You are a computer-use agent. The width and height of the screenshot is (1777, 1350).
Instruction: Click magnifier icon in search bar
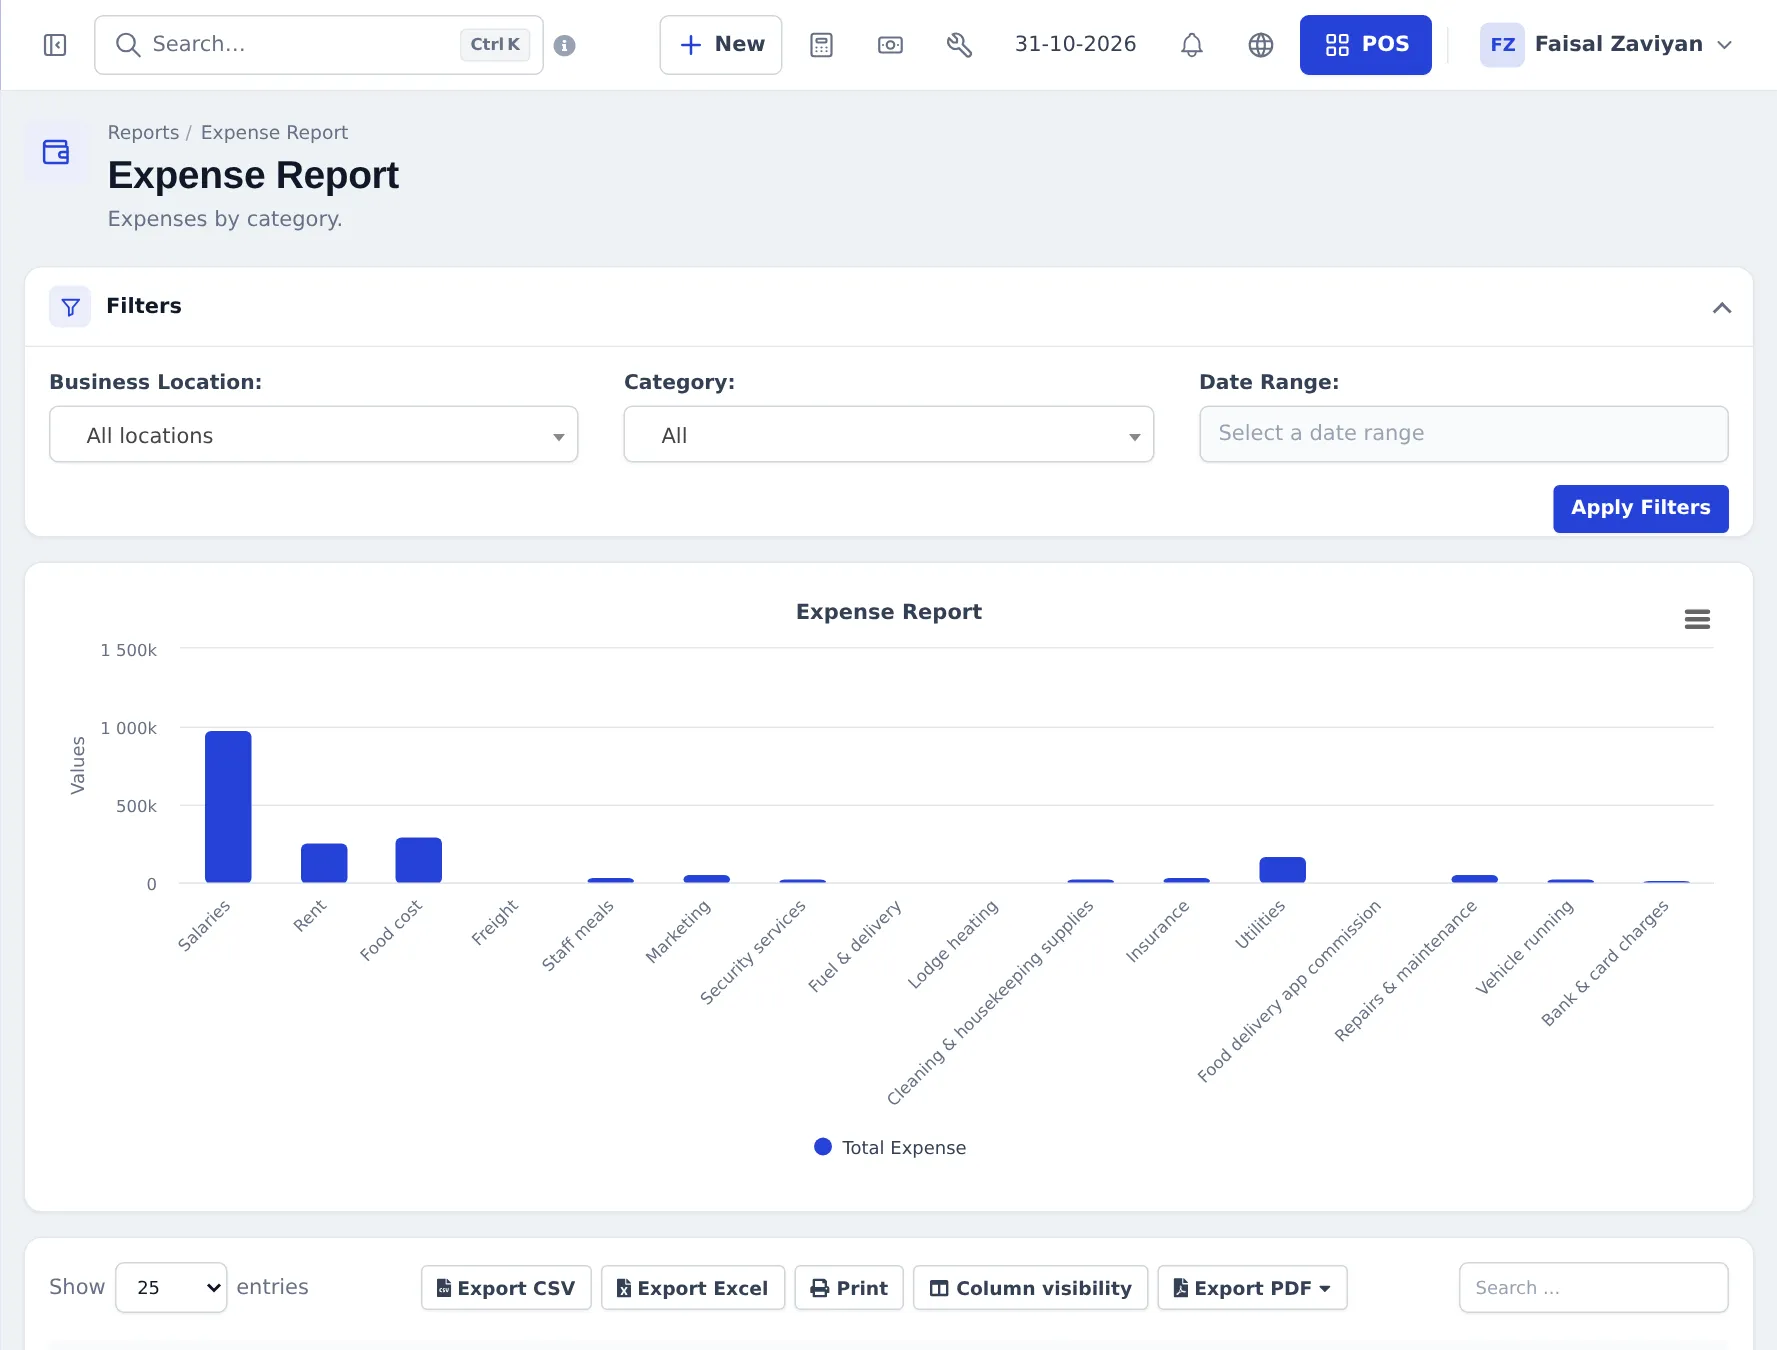[x=127, y=45]
